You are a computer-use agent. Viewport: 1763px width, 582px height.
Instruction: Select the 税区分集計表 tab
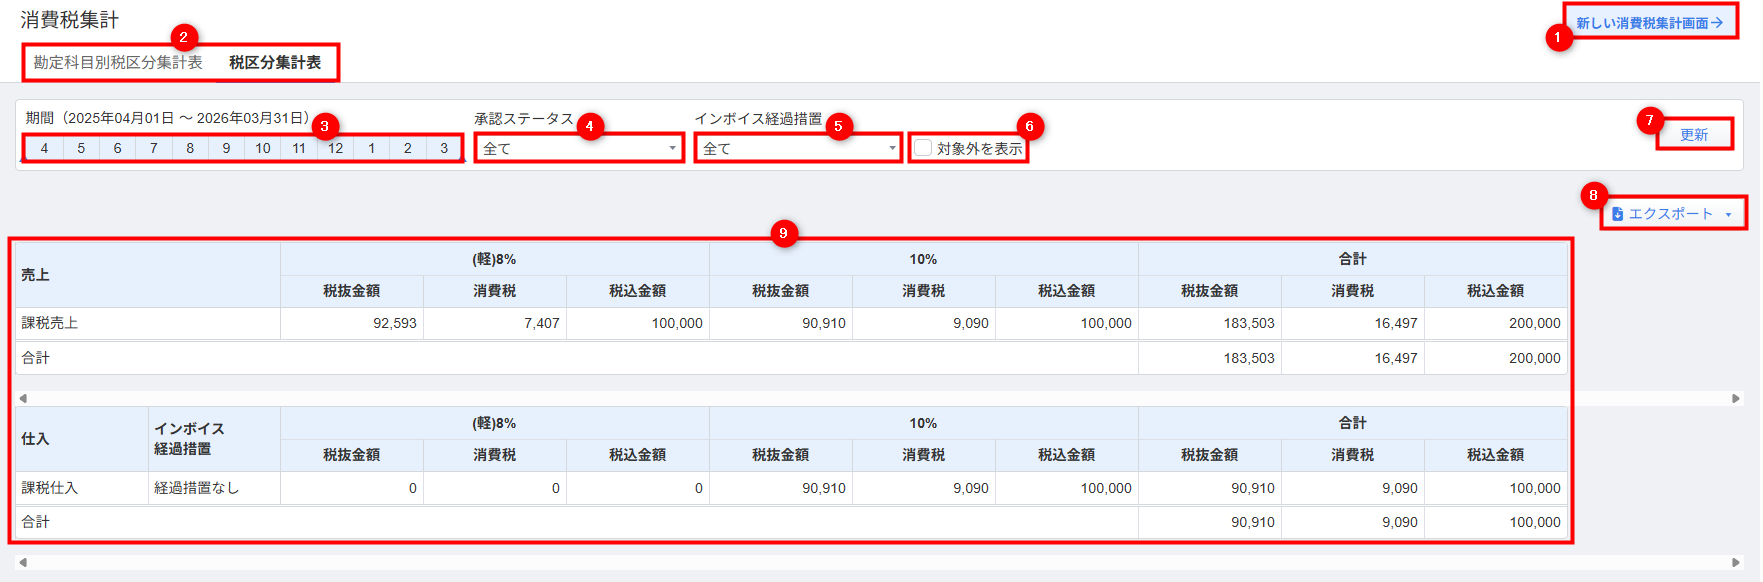pyautogui.click(x=275, y=62)
